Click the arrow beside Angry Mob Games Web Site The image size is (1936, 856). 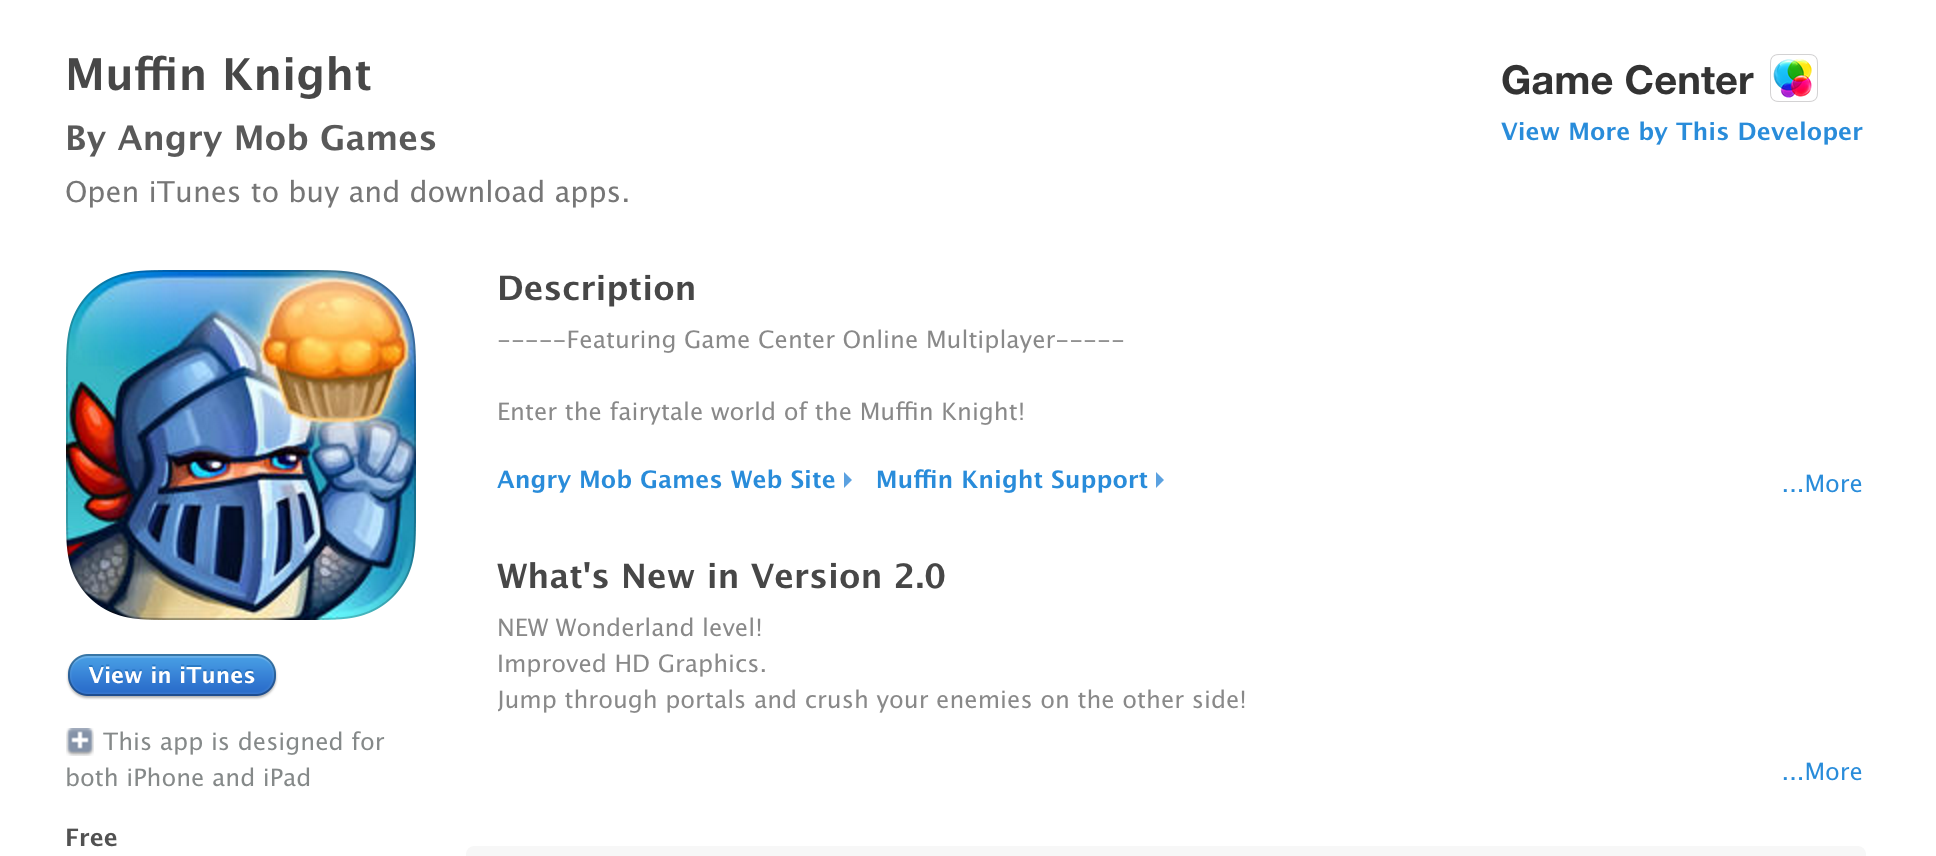(x=848, y=481)
